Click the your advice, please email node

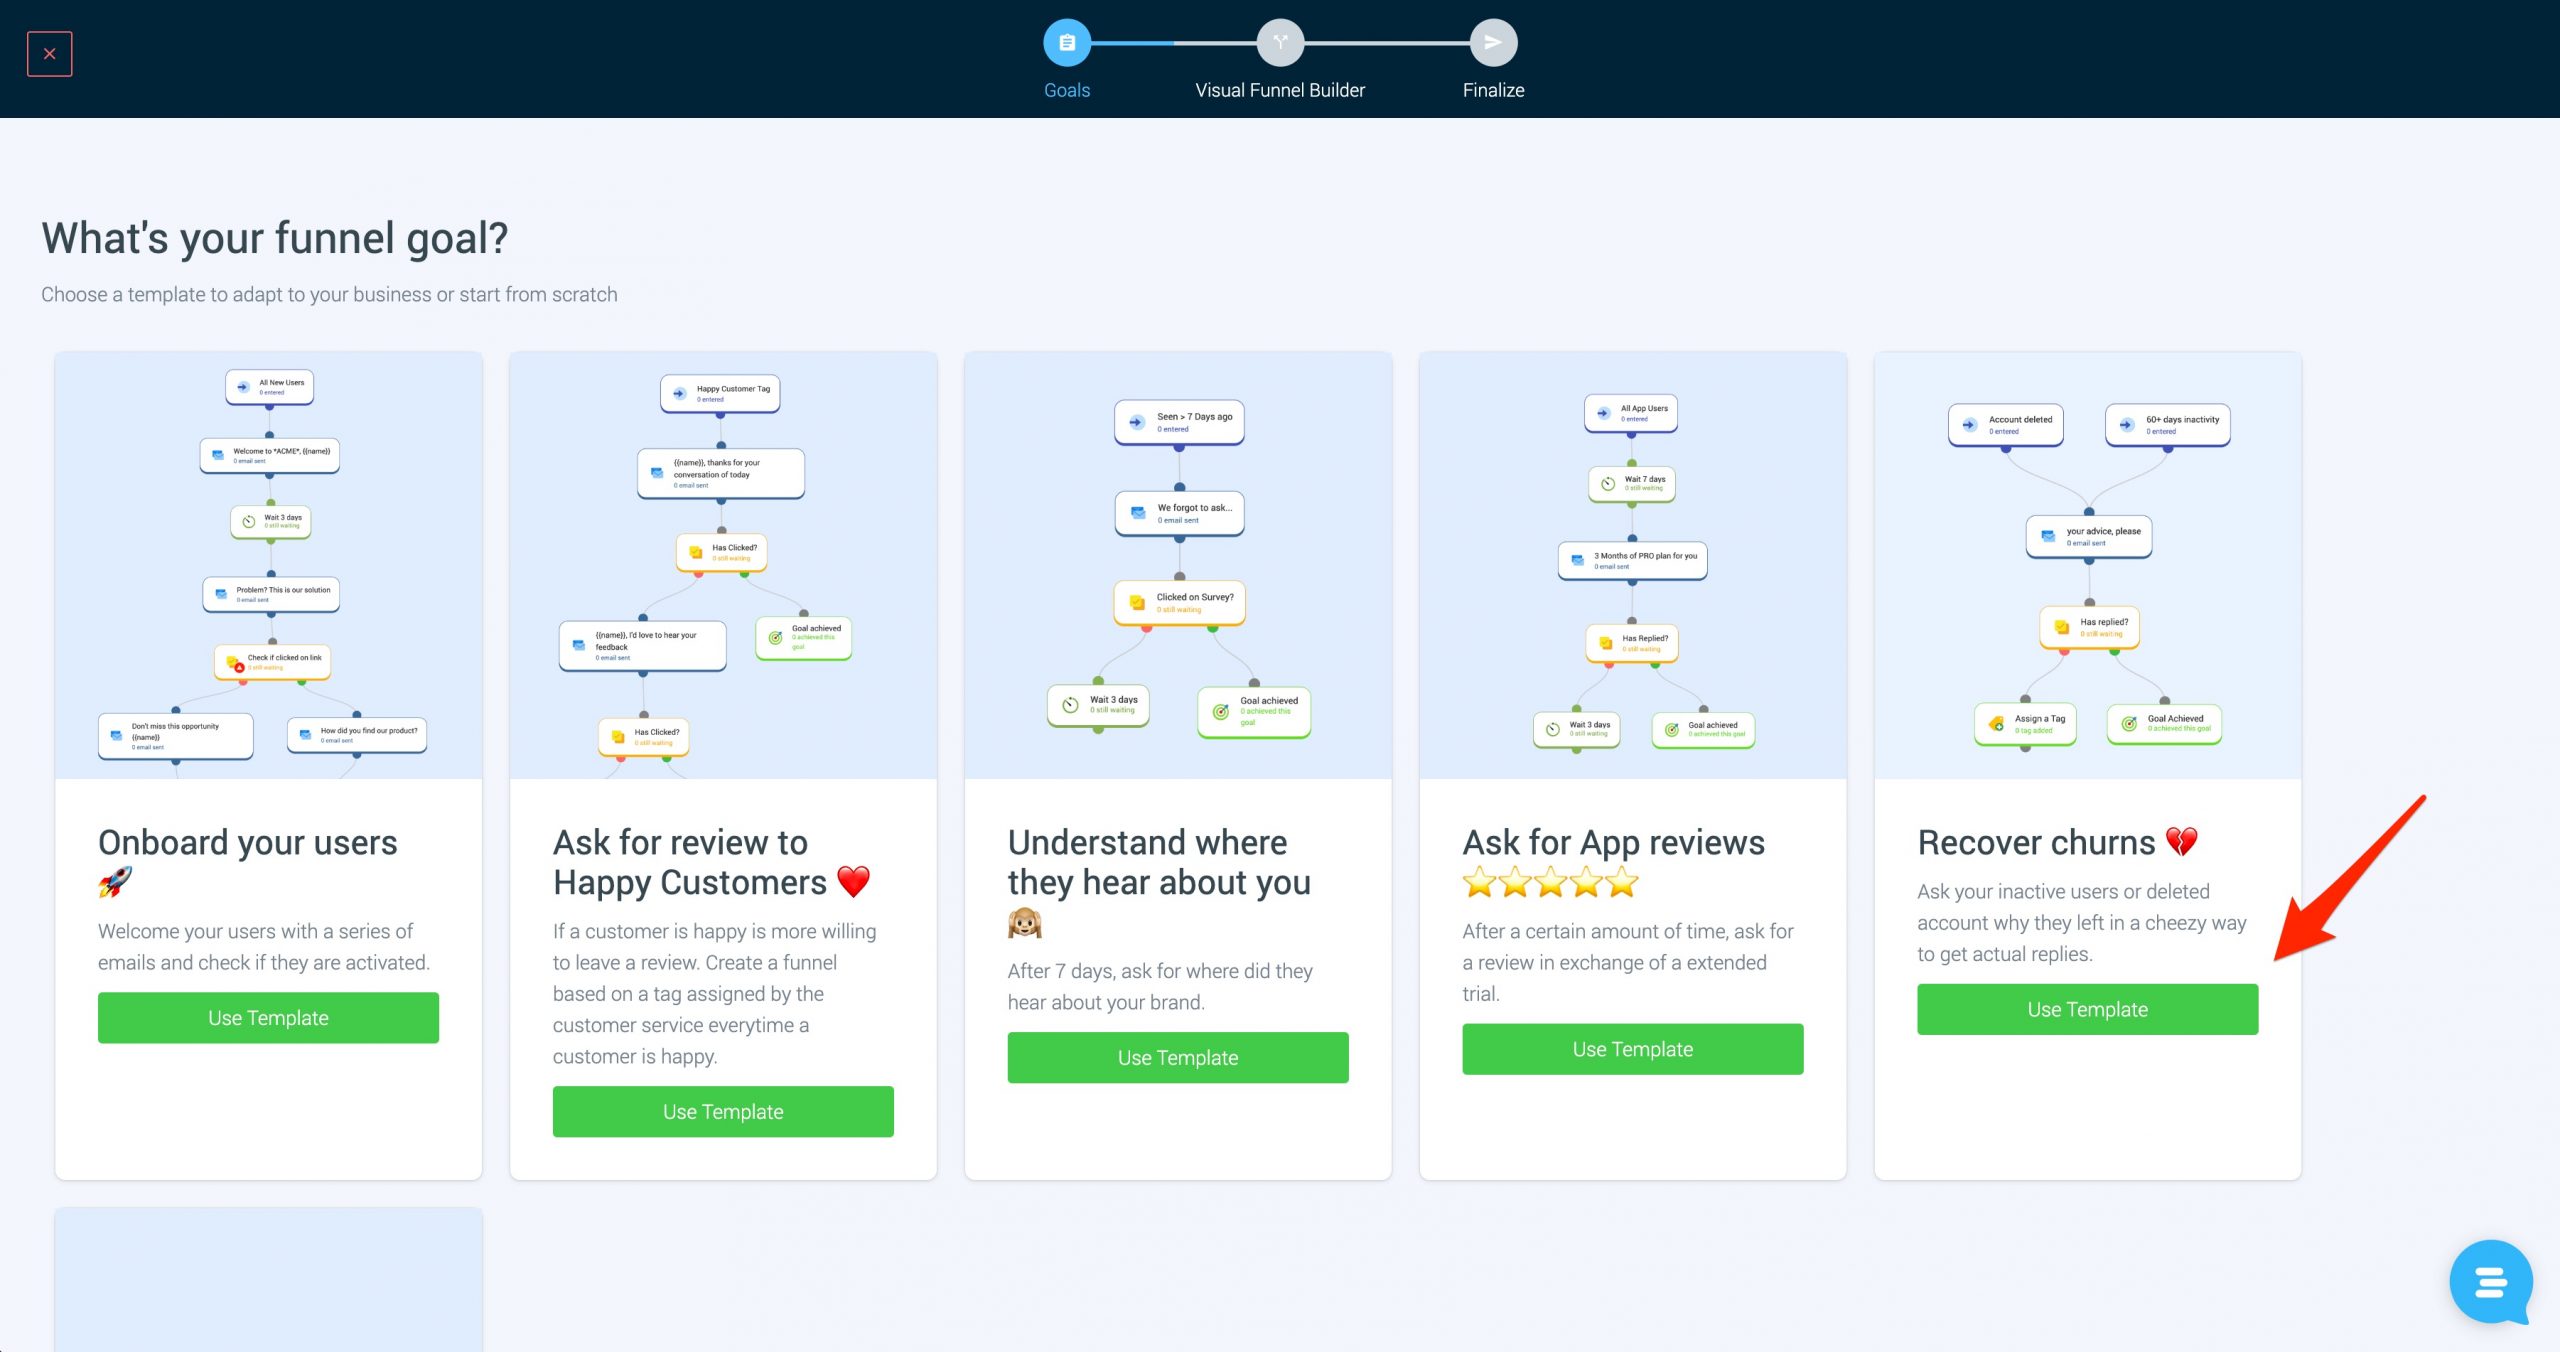pyautogui.click(x=2089, y=536)
